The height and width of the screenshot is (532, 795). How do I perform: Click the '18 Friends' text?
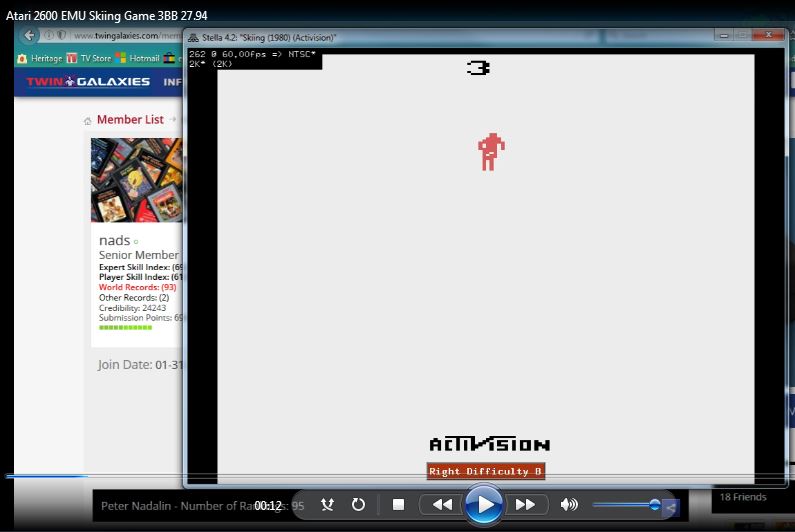pyautogui.click(x=743, y=497)
